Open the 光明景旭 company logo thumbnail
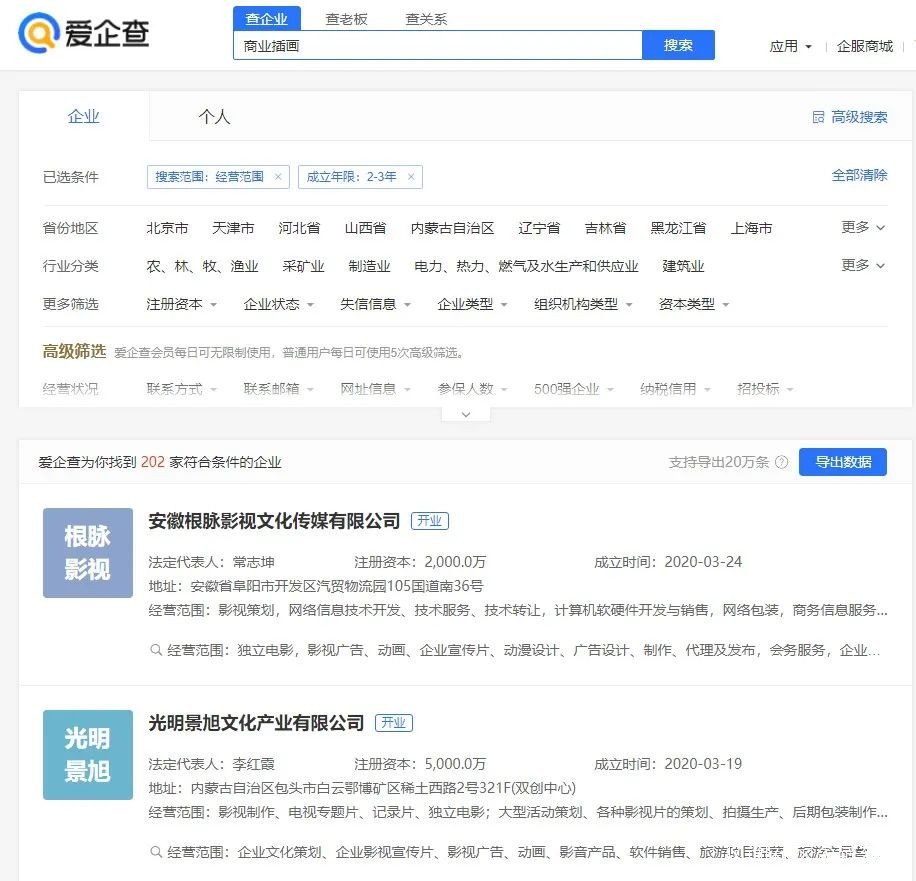 [88, 755]
